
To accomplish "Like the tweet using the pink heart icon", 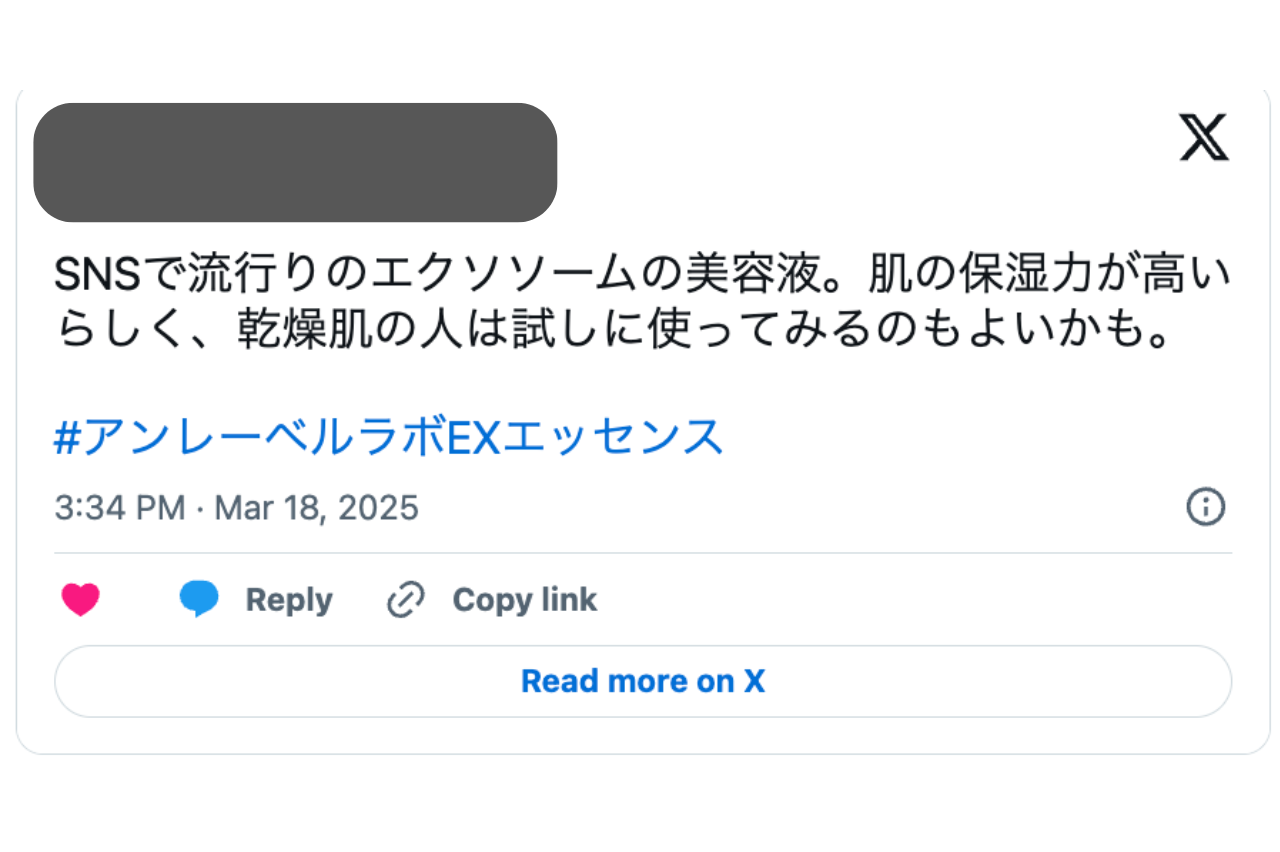I will click(x=80, y=600).
